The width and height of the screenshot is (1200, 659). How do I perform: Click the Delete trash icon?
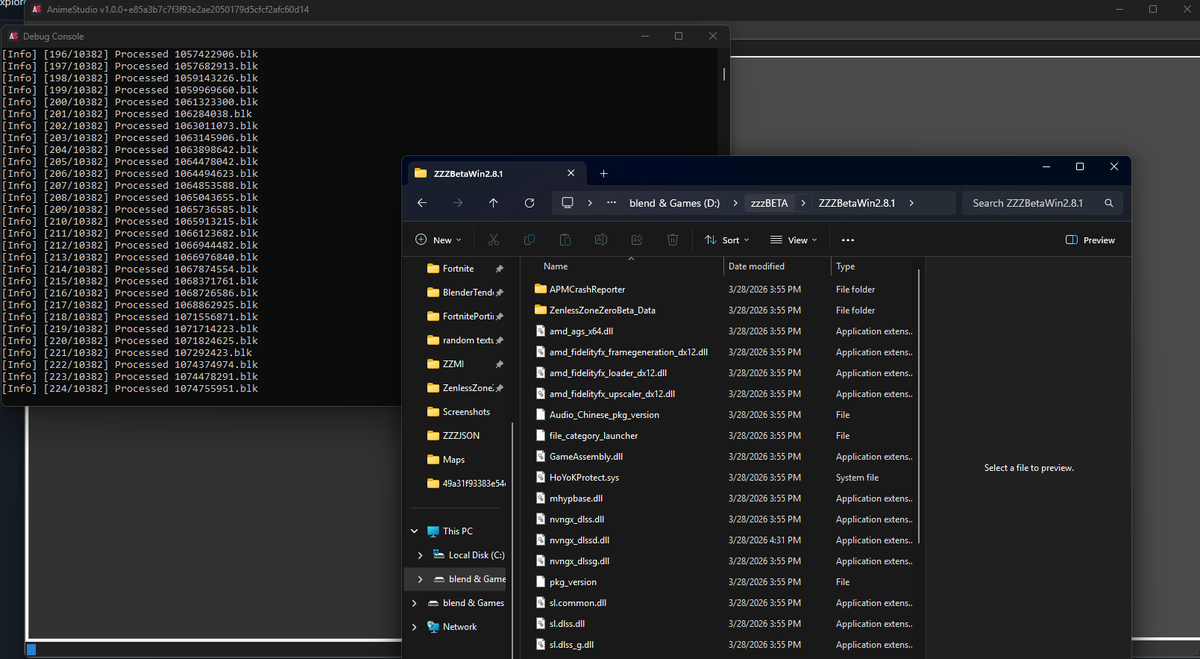pos(673,240)
